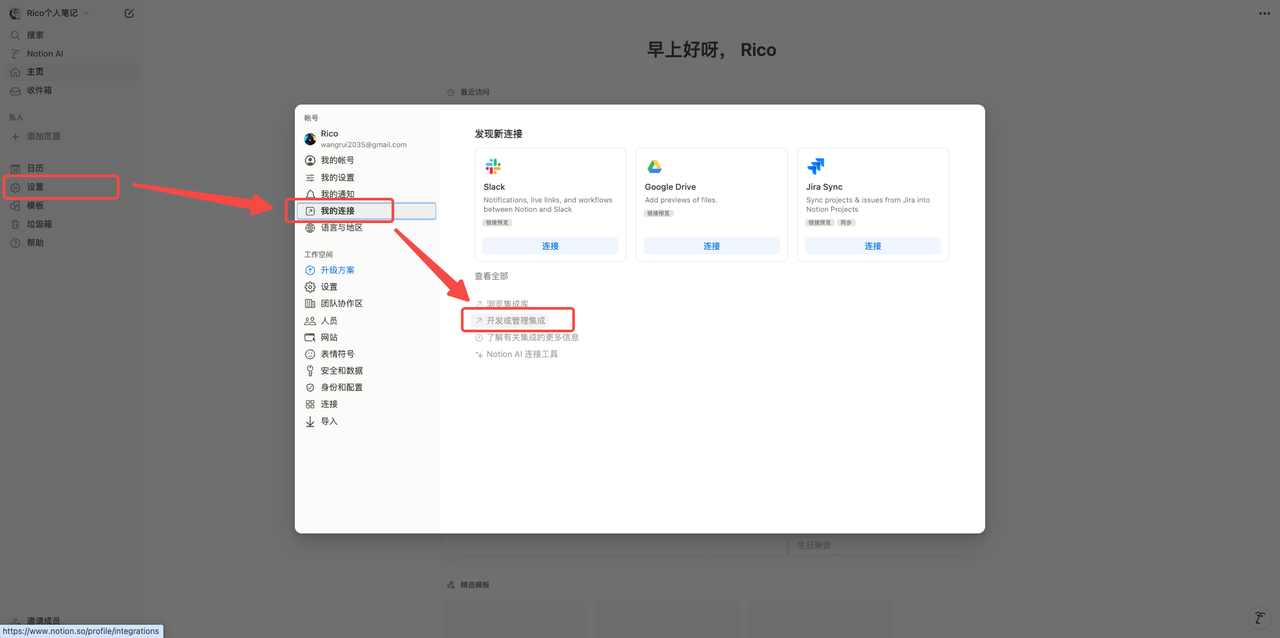Click 查看全部 to show all connections
Image resolution: width=1280 pixels, height=638 pixels.
point(491,276)
